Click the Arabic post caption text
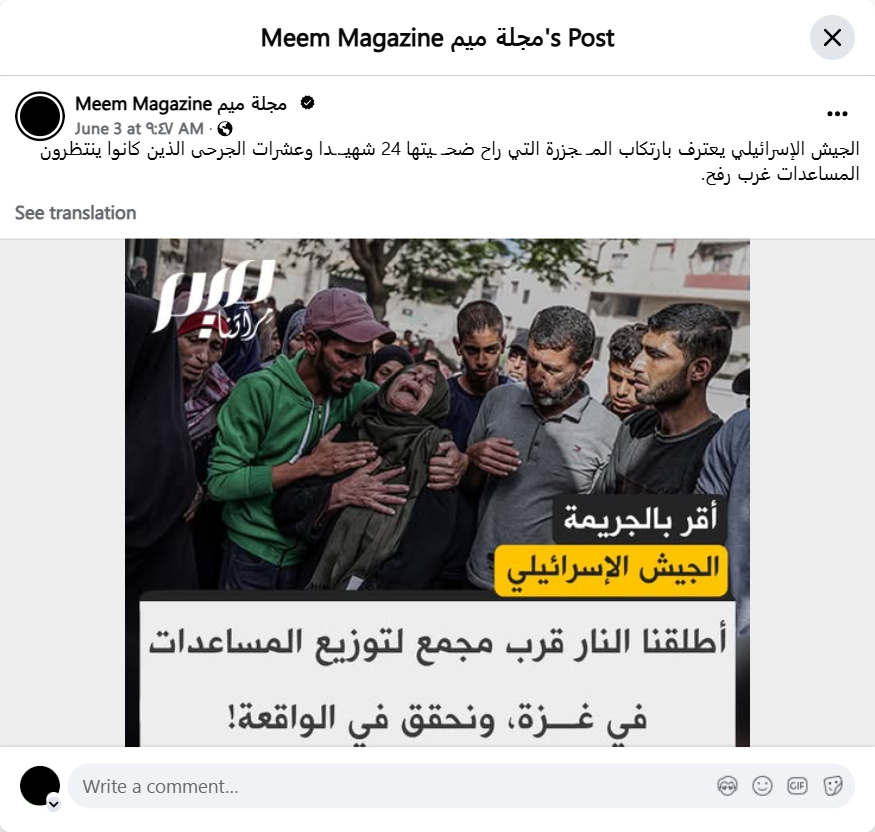The height and width of the screenshot is (832, 875). pyautogui.click(x=449, y=162)
